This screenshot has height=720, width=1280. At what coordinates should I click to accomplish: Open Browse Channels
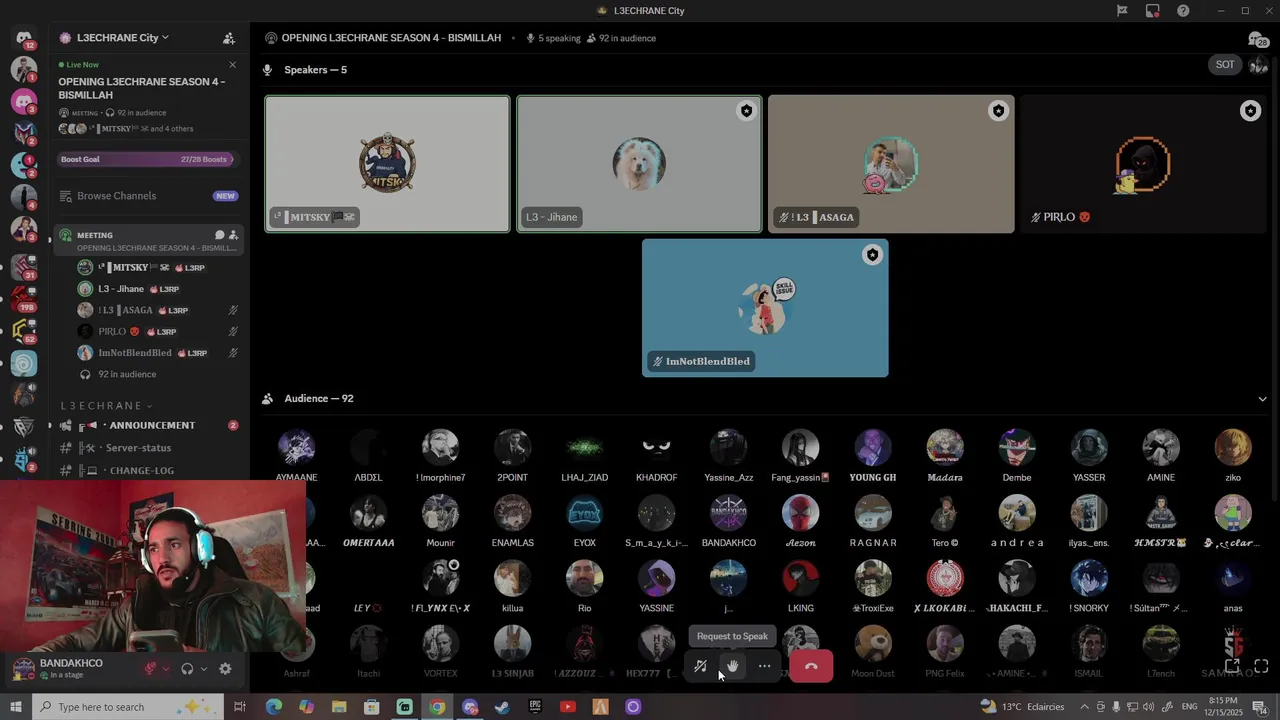(147, 196)
